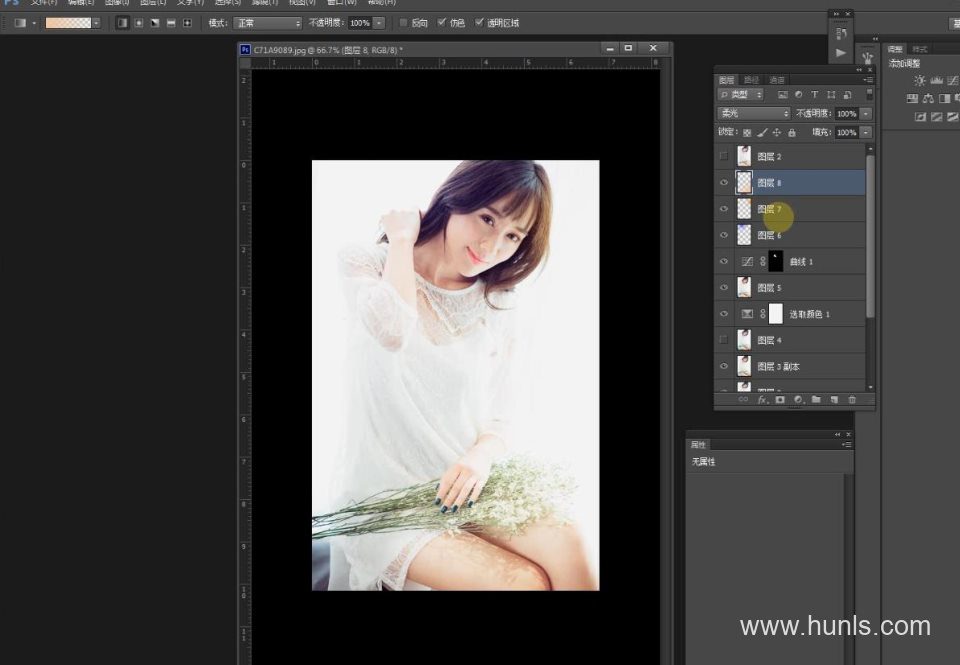Hide the 图层 5 layer

(724, 287)
